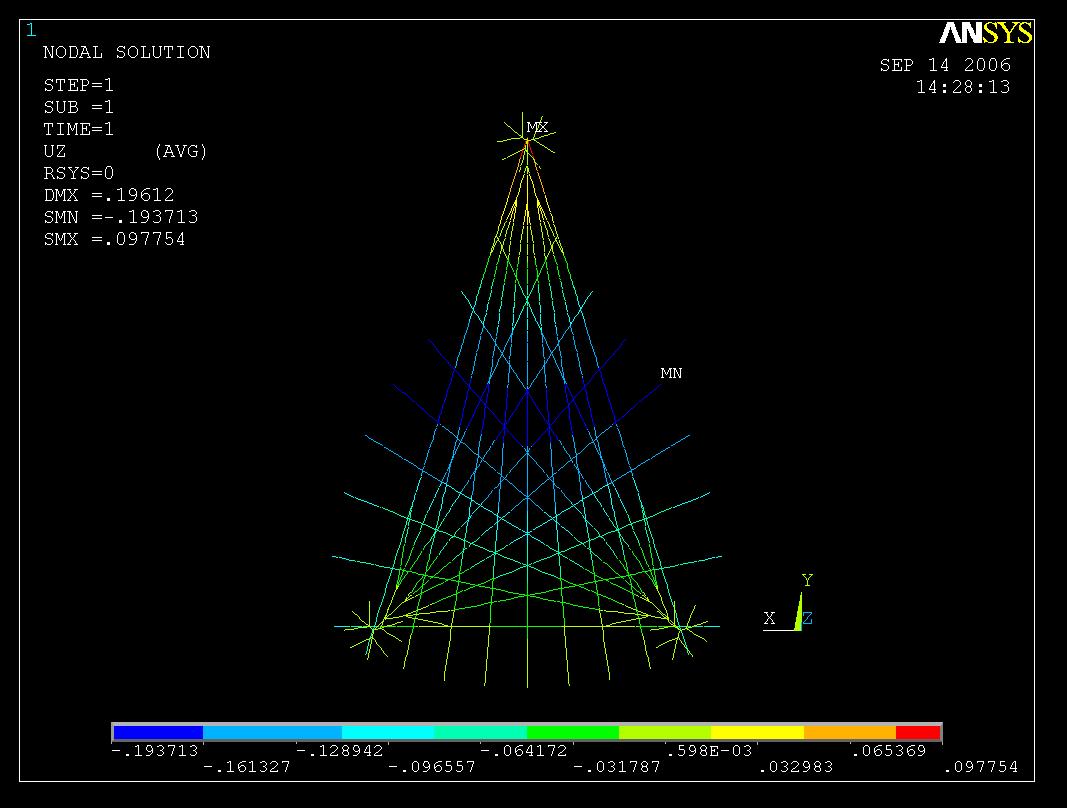Image resolution: width=1067 pixels, height=808 pixels.
Task: Click the STEP=1 text
Action: click(x=78, y=85)
